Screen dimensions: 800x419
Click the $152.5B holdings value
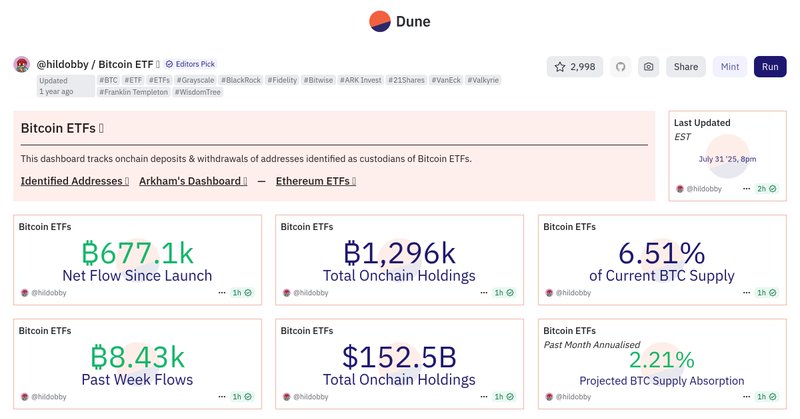[399, 357]
